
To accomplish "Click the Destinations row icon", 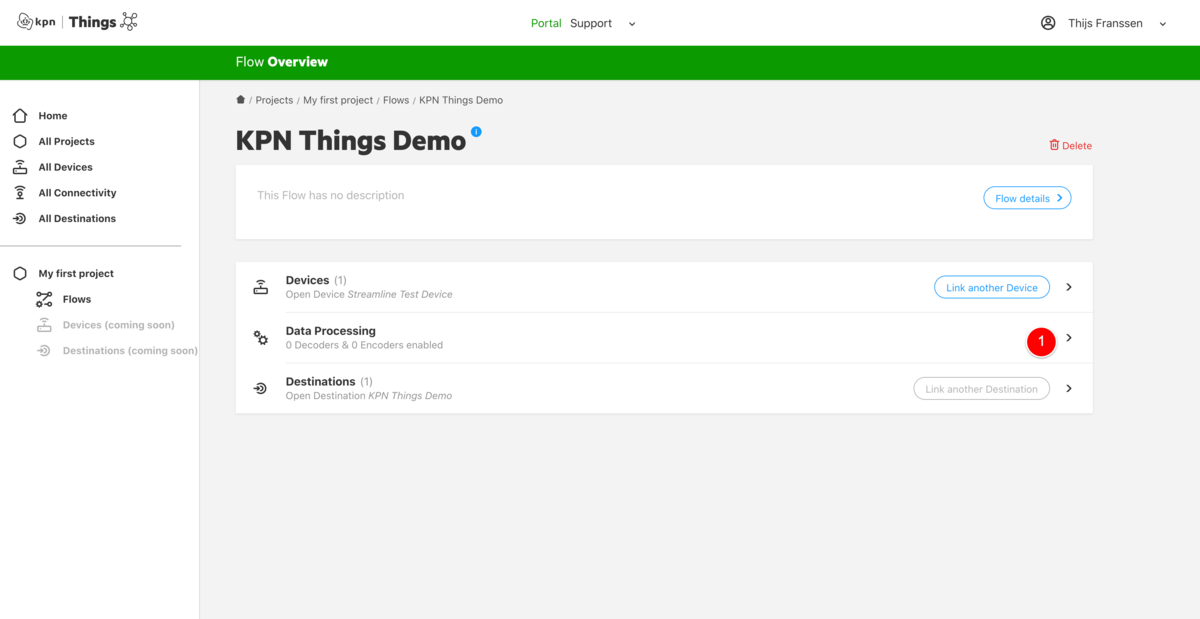I will (x=260, y=388).
